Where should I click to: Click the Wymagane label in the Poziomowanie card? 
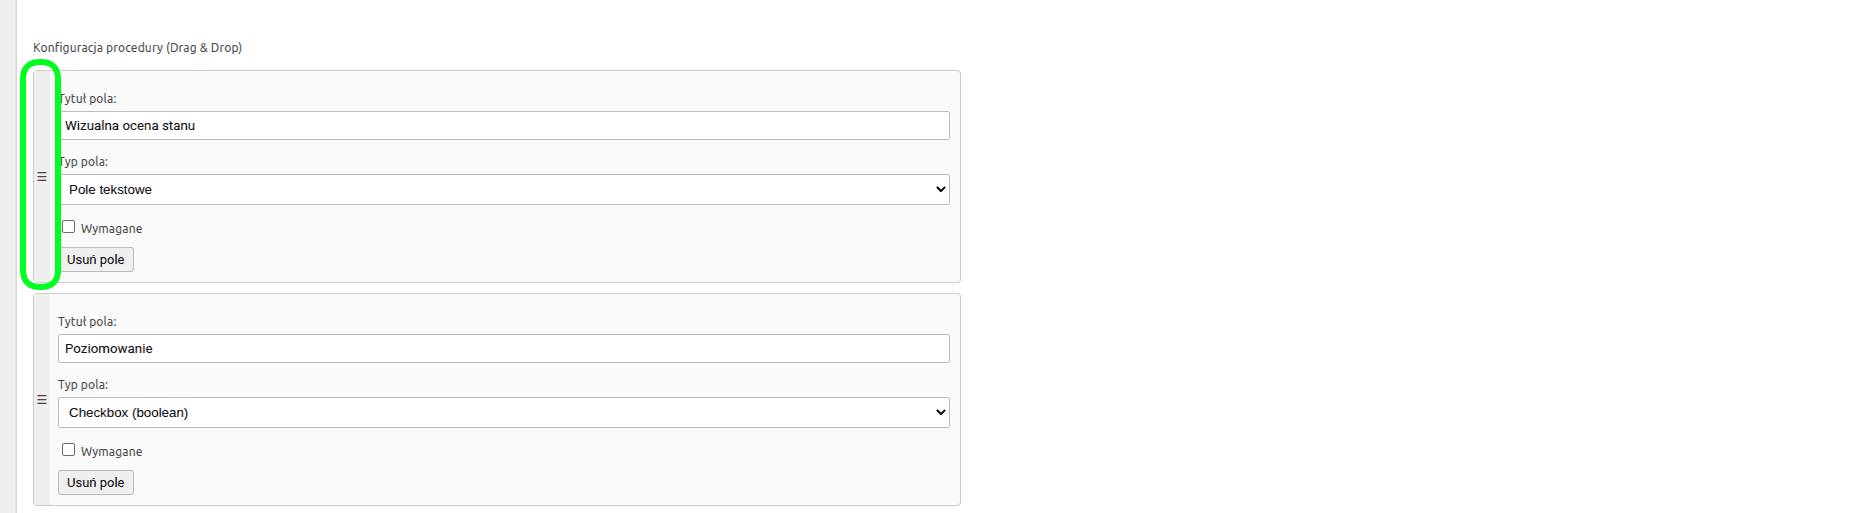112,452
